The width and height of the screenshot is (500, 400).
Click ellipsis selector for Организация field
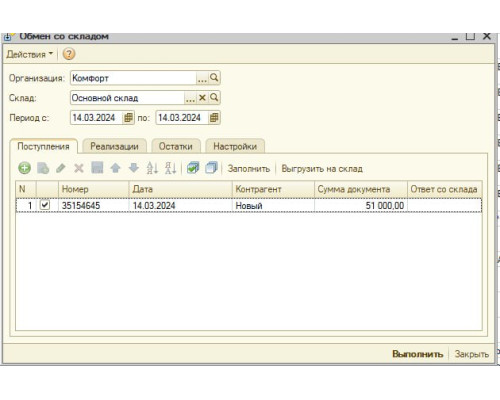(x=202, y=78)
